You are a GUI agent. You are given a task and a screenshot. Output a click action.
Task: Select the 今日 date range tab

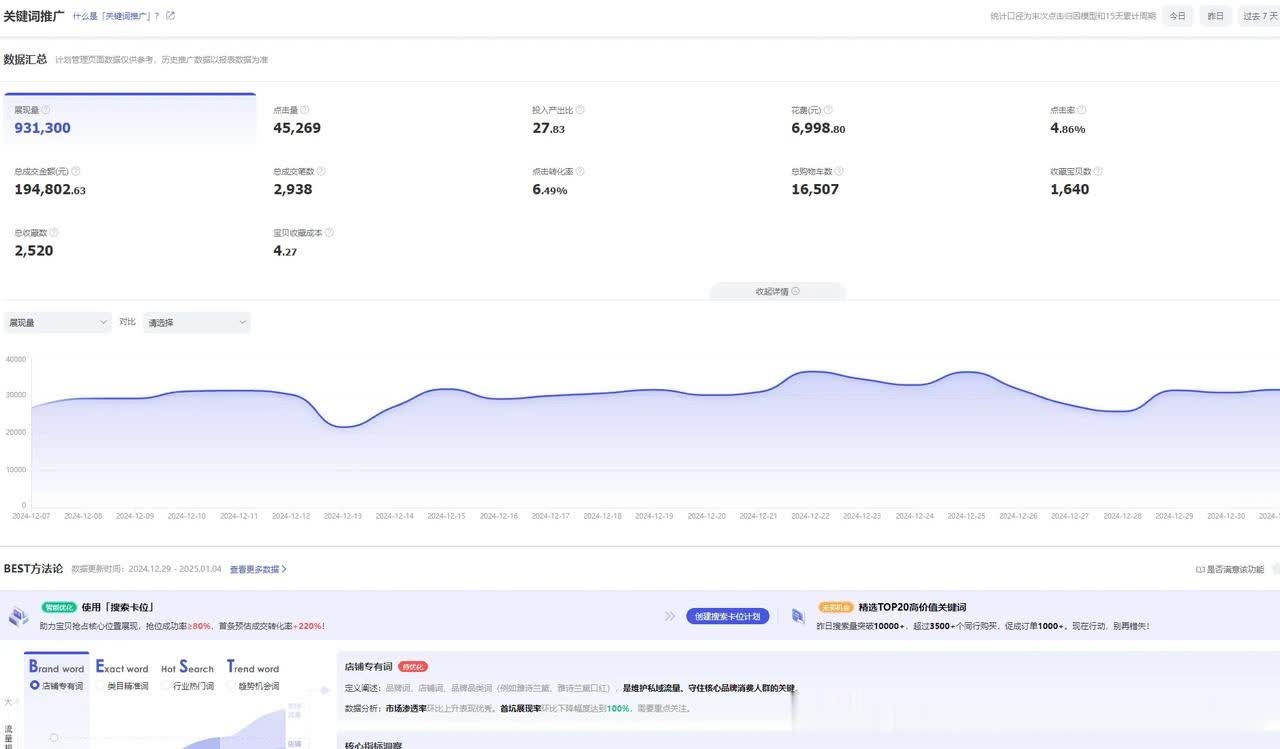click(1178, 16)
